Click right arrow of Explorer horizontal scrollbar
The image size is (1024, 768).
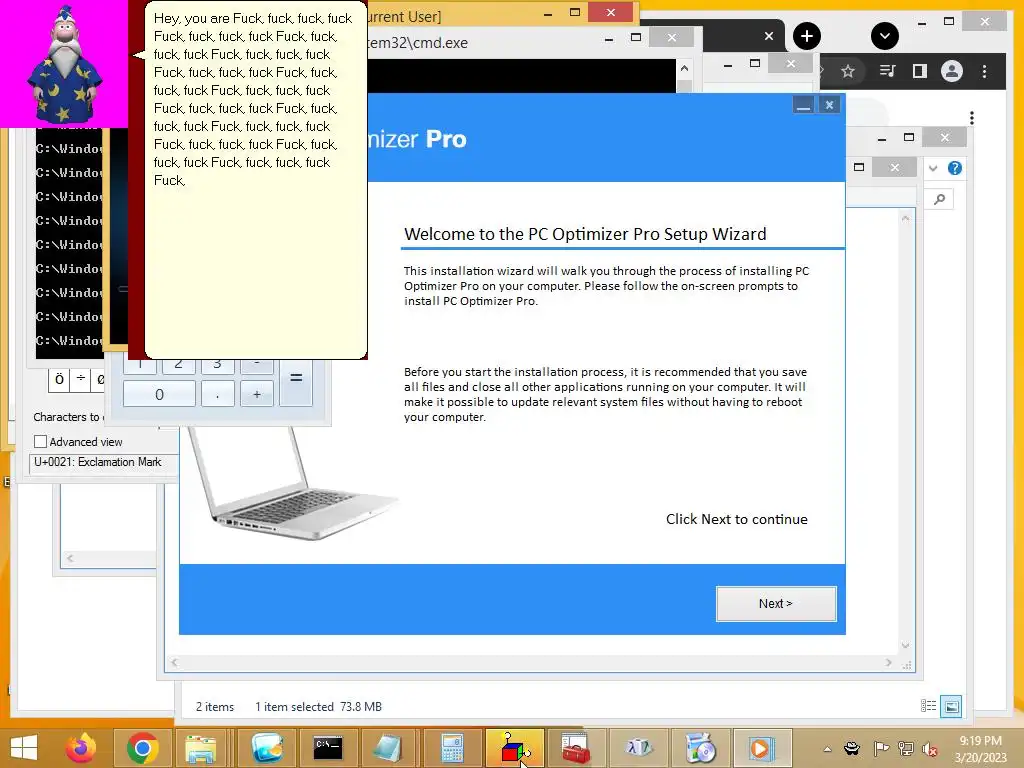(x=889, y=662)
